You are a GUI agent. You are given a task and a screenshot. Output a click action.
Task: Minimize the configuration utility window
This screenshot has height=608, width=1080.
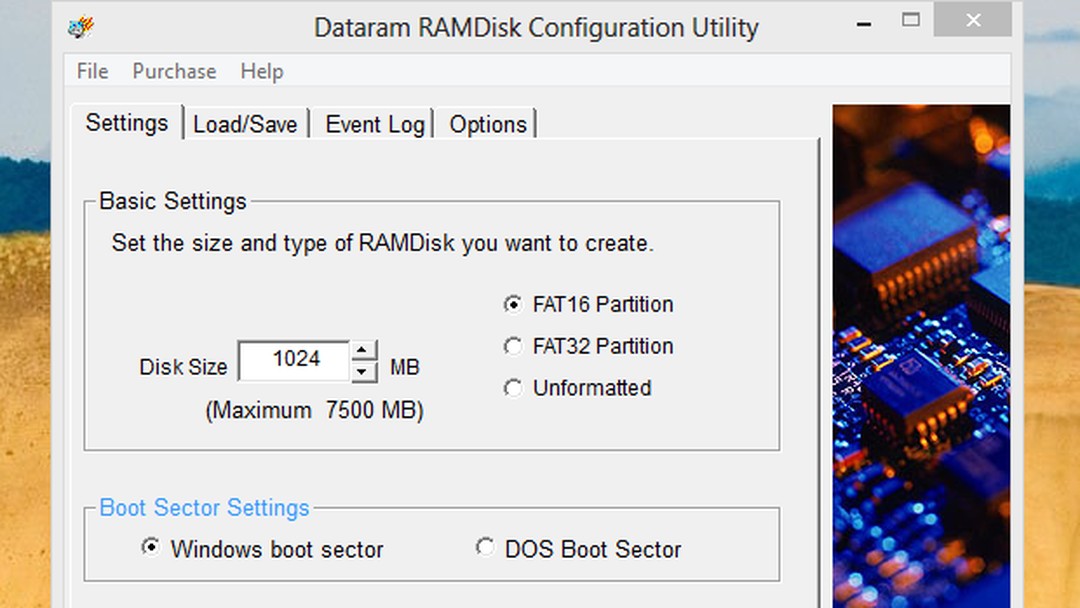862,20
